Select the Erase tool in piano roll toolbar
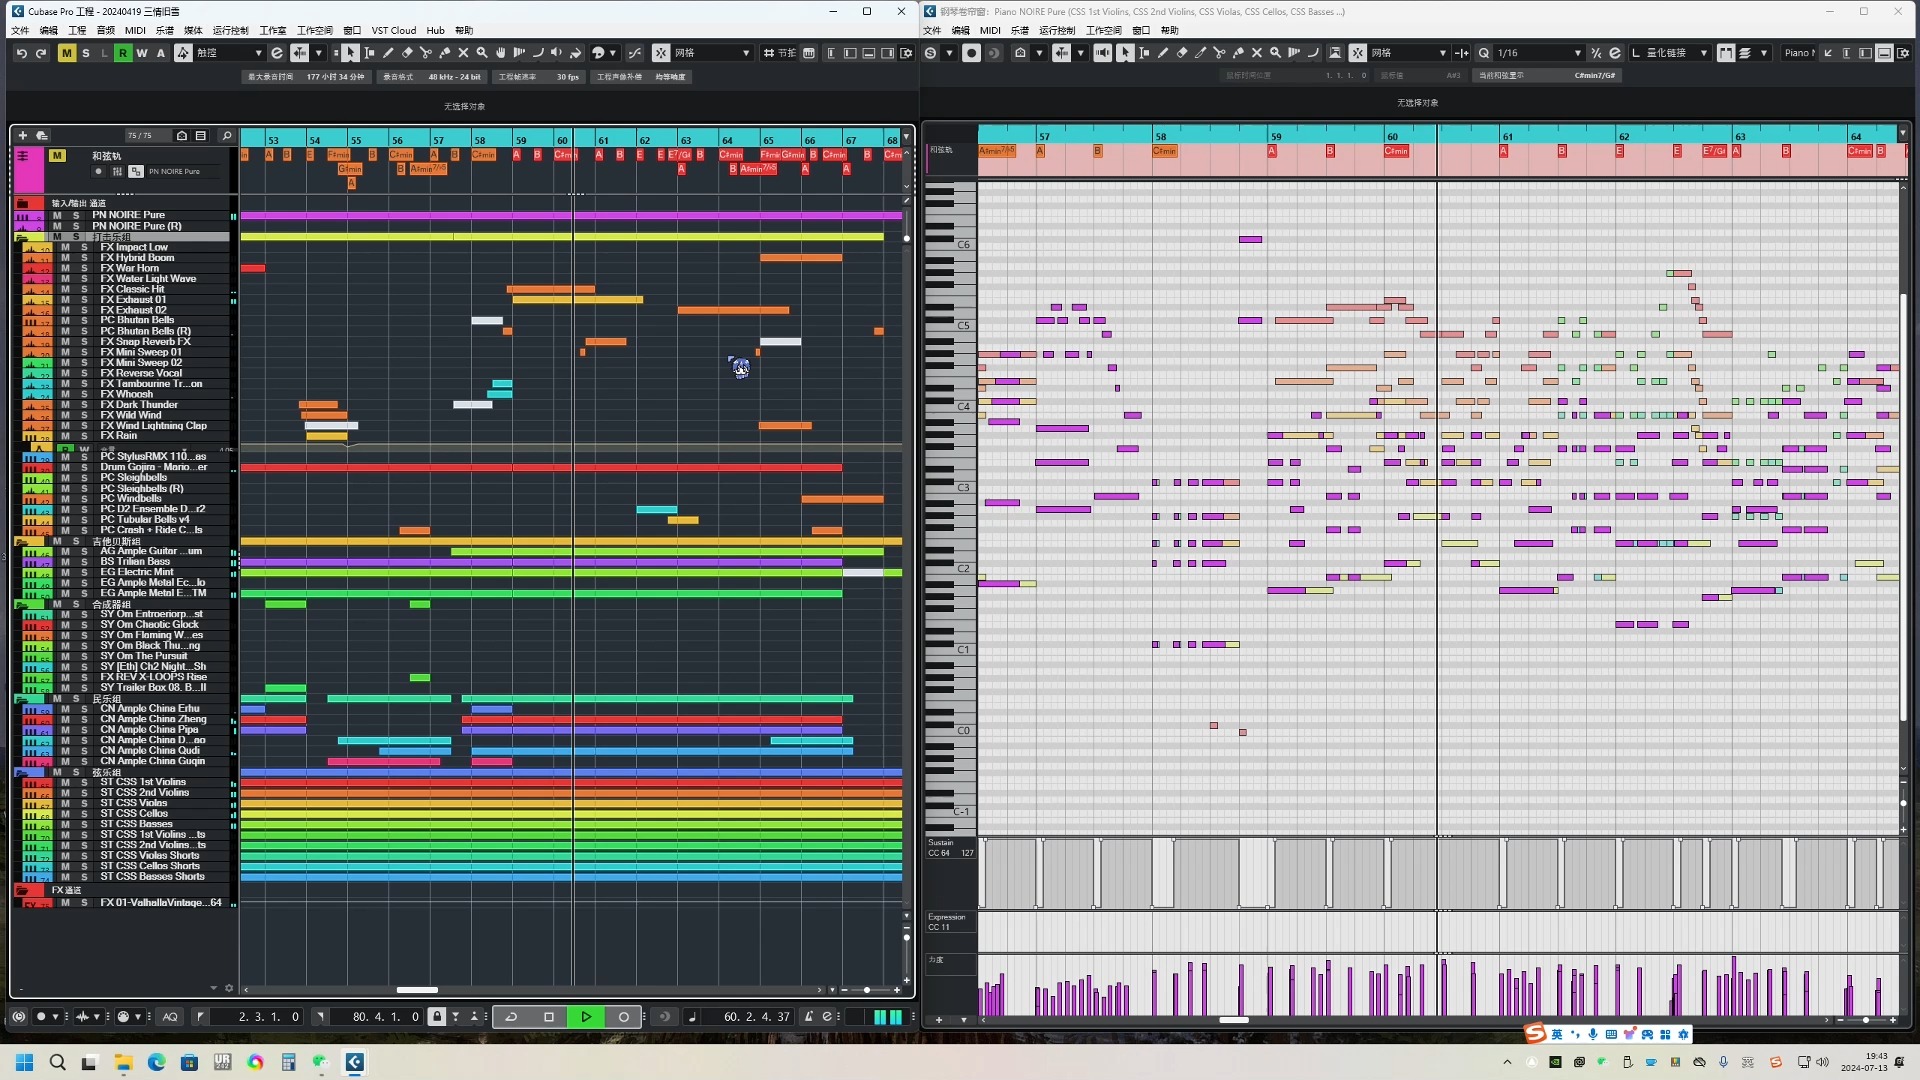The width and height of the screenshot is (1920, 1080). pyautogui.click(x=1181, y=53)
